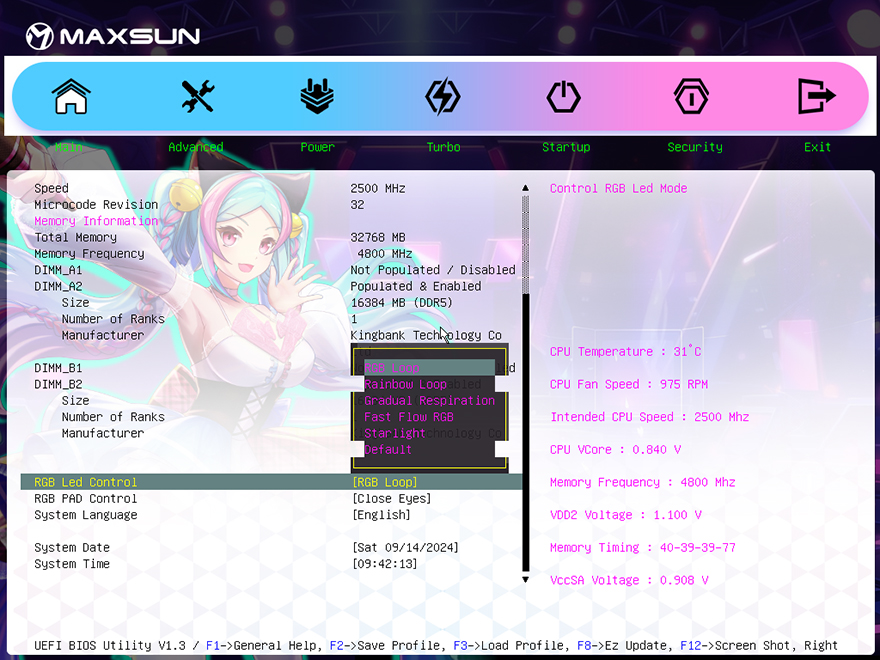Image resolution: width=880 pixels, height=660 pixels.
Task: Click the Memory Information heading
Action: (96, 221)
